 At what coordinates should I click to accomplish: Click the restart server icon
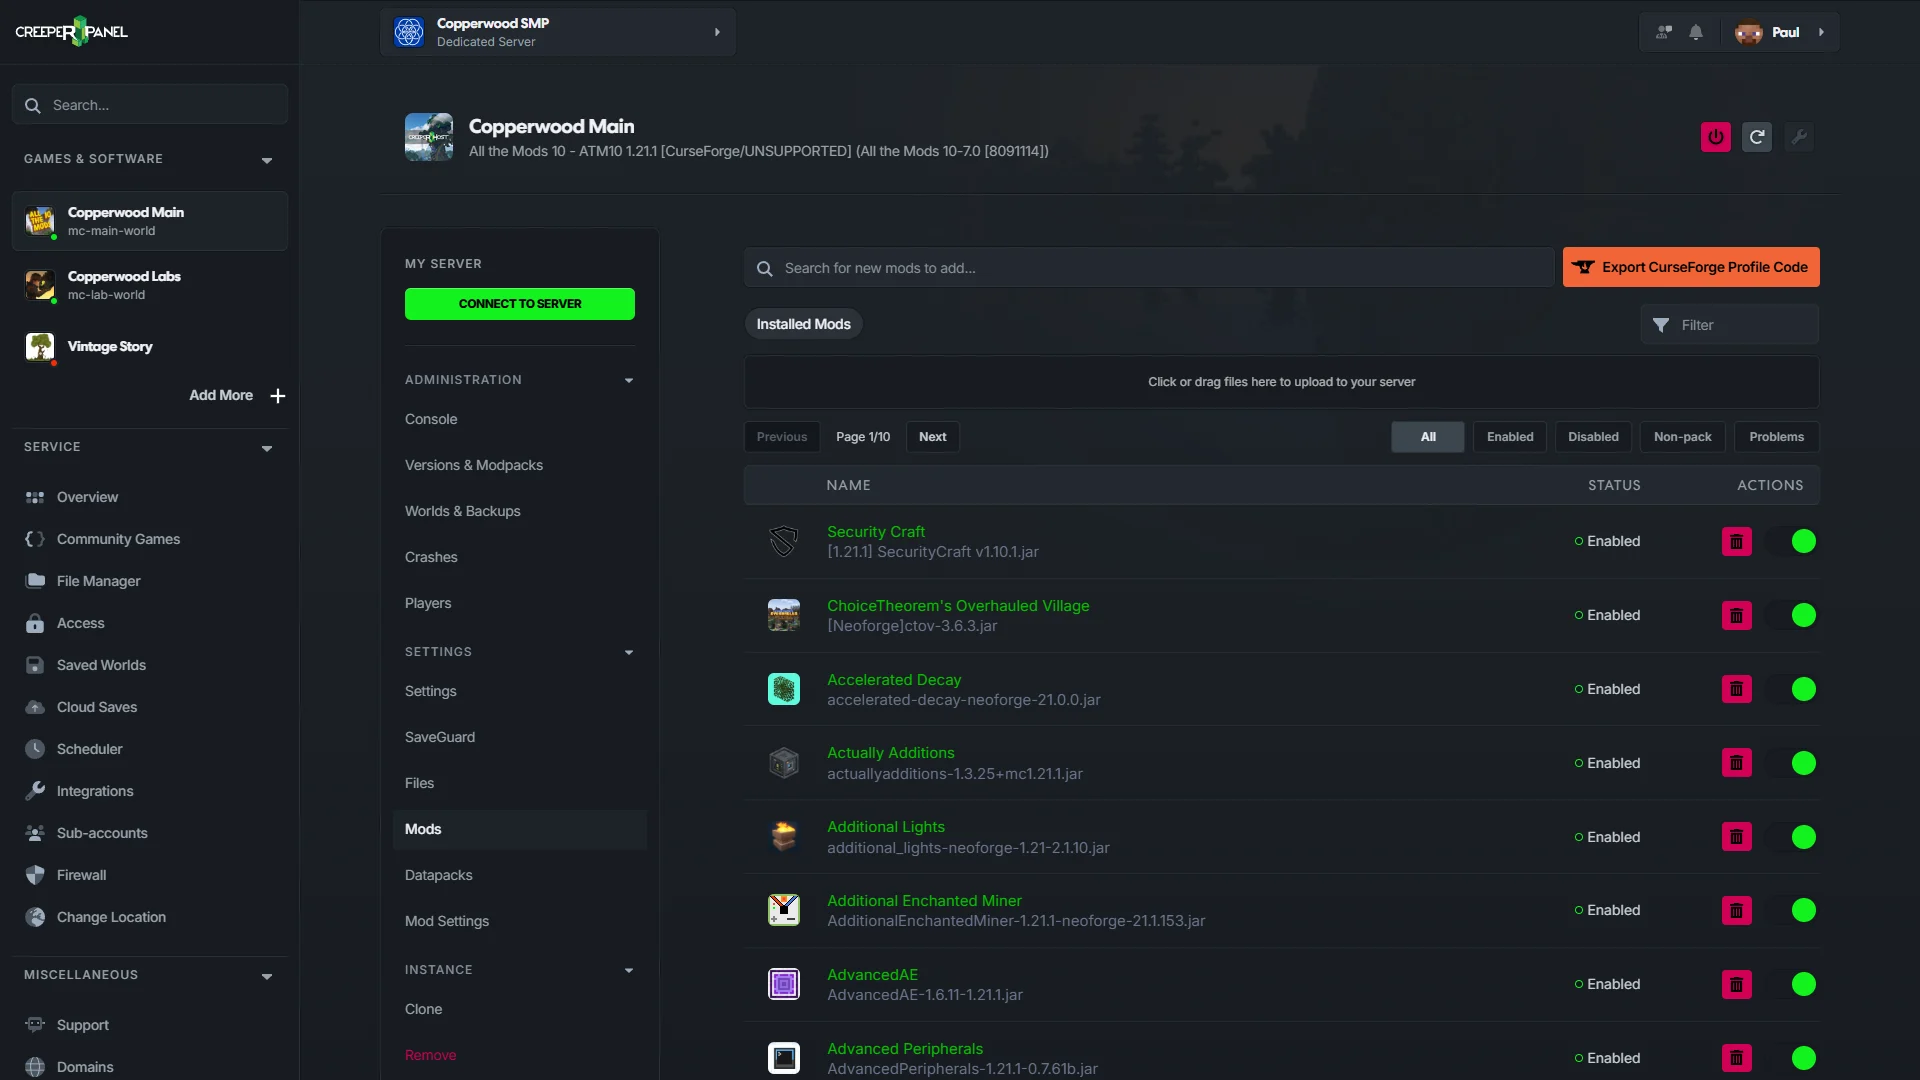click(x=1757, y=137)
